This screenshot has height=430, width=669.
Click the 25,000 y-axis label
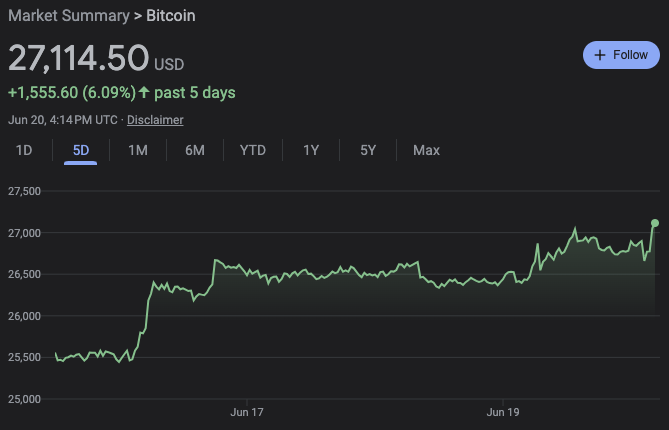pyautogui.click(x=24, y=399)
